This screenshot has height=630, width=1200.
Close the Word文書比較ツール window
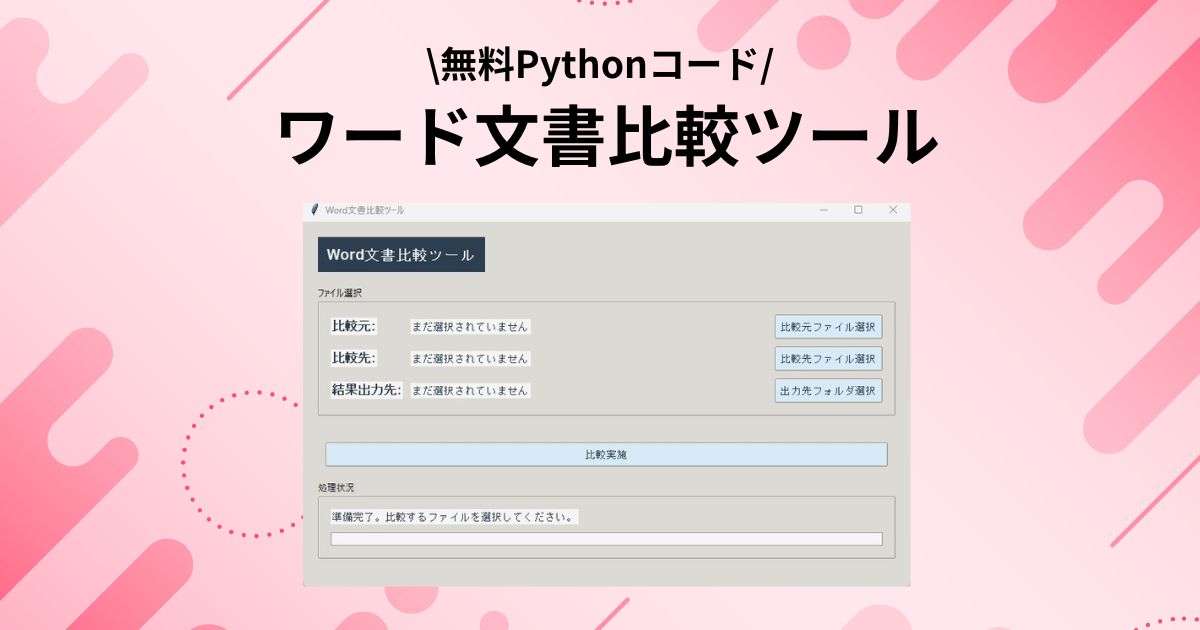(x=893, y=210)
